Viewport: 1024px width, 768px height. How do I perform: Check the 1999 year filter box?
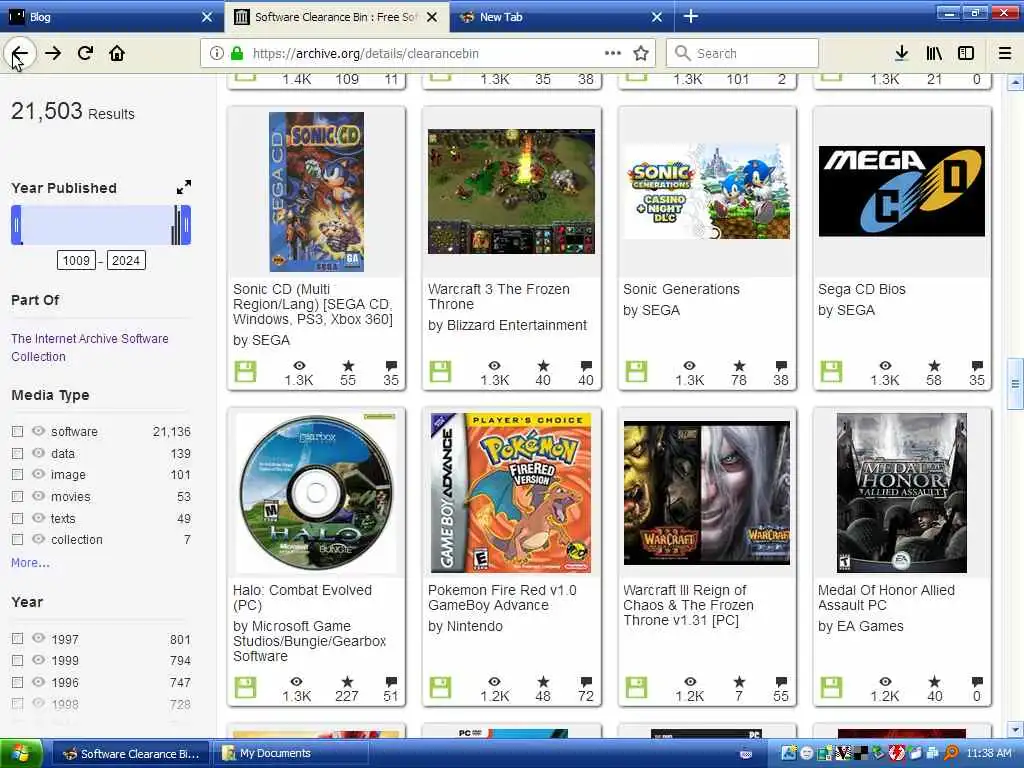[18, 660]
